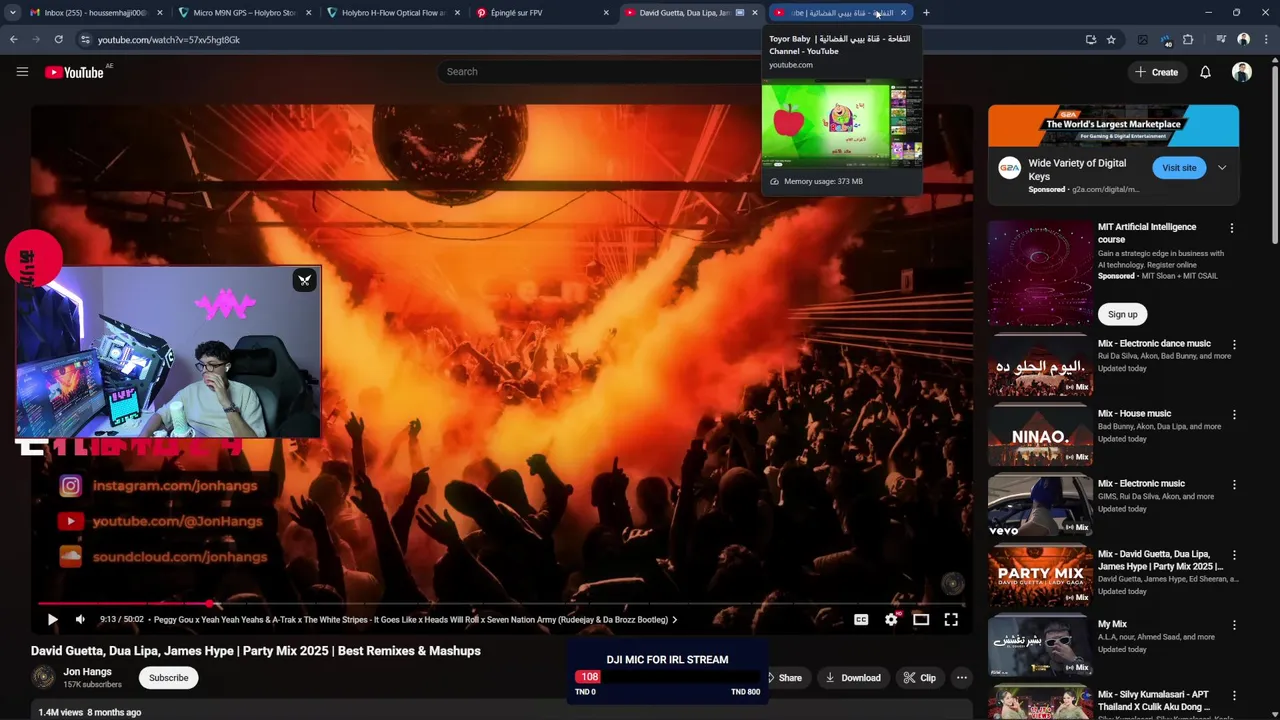Open the YouTube guide hamburger menu
The height and width of the screenshot is (720, 1280).
22,72
